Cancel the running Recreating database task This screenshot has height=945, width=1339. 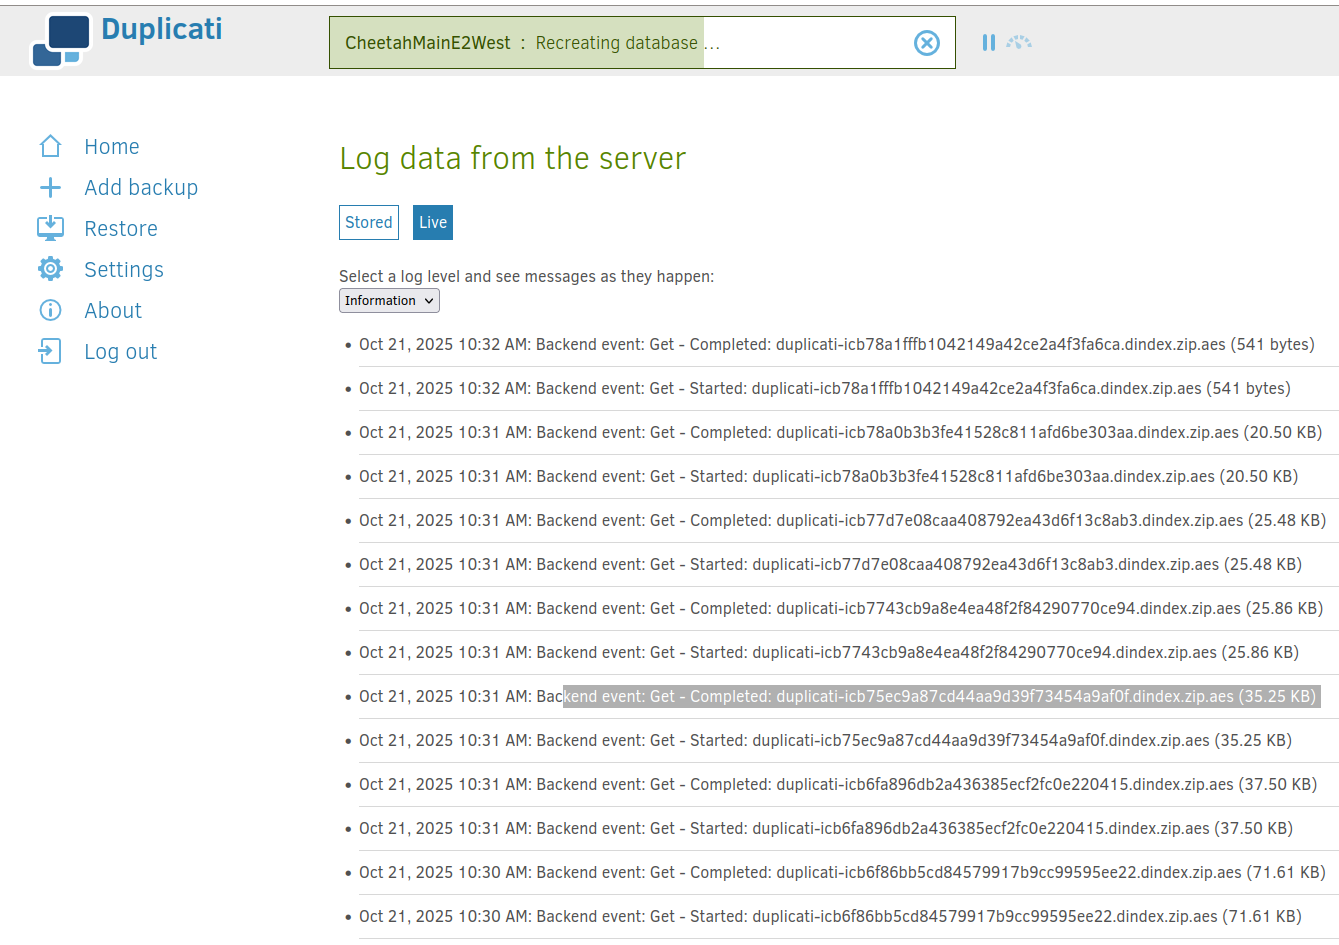point(926,43)
